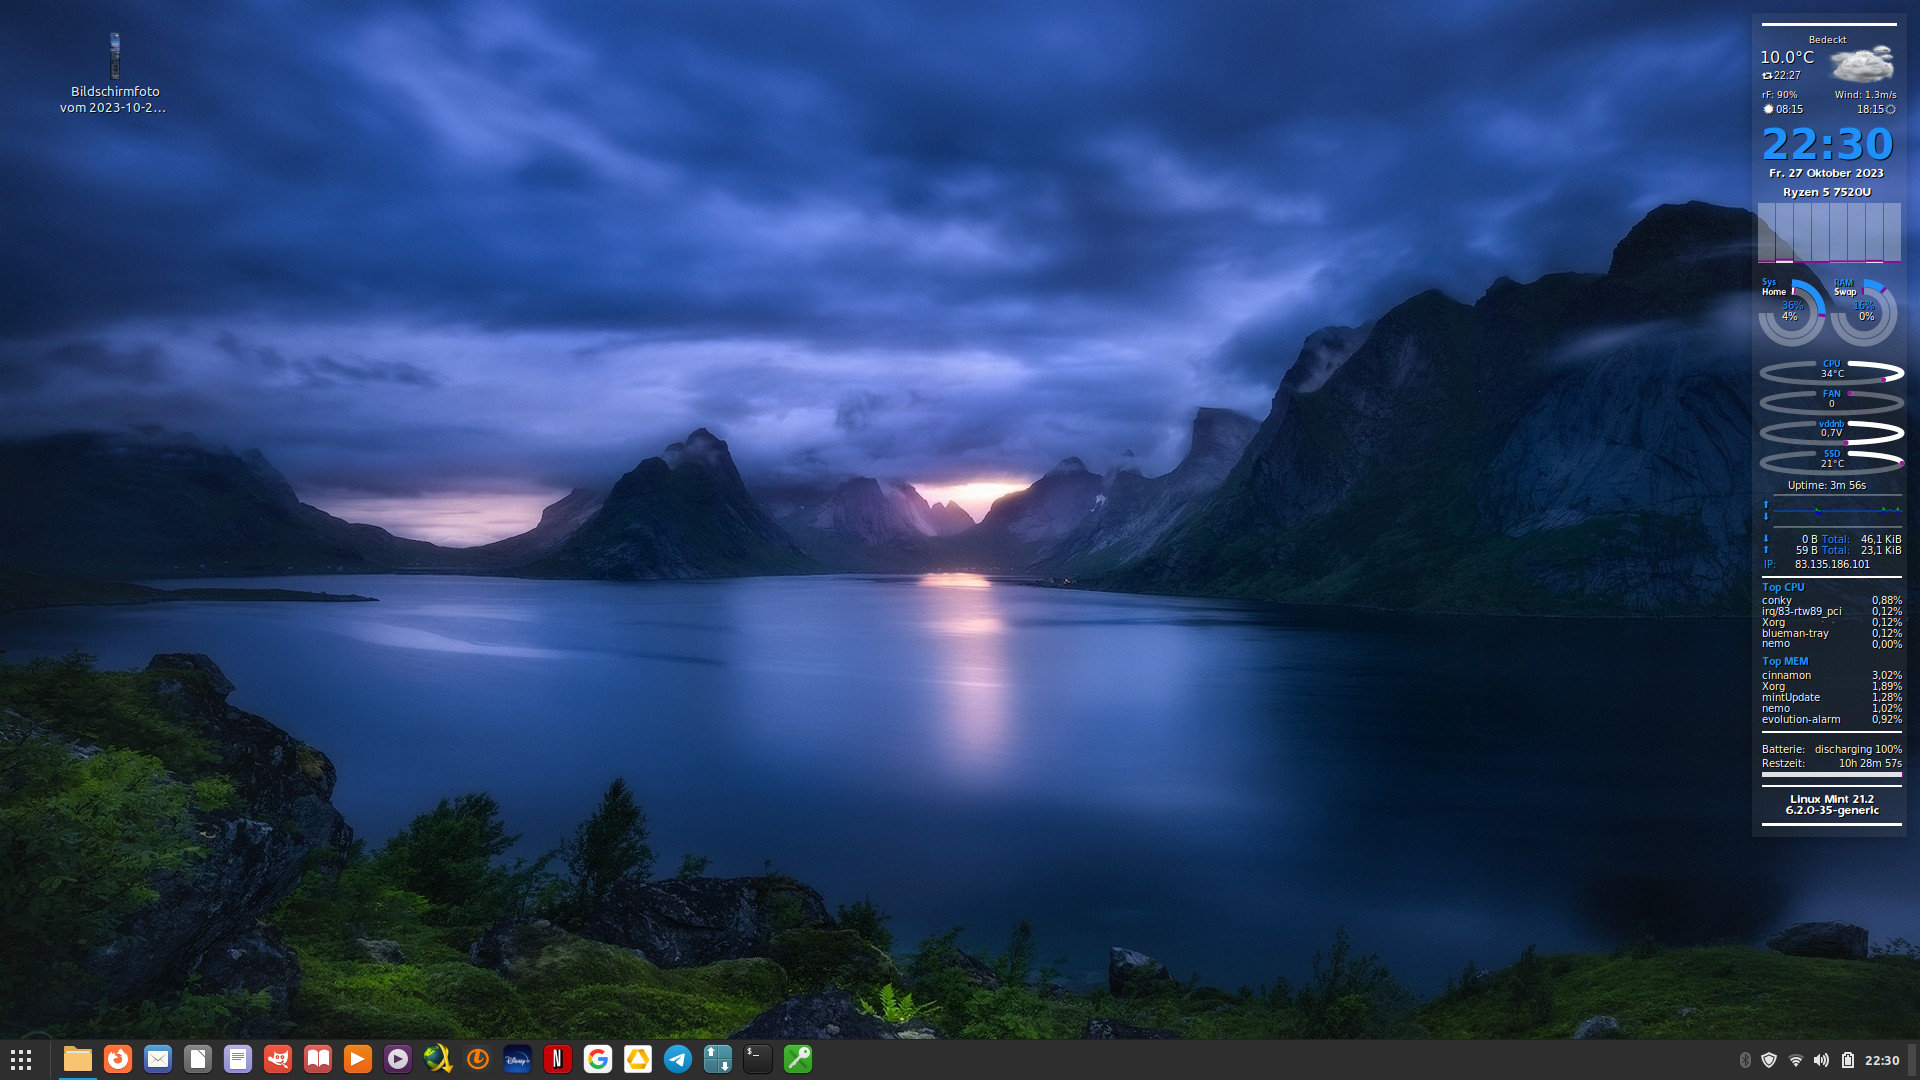Viewport: 1920px width, 1080px height.
Task: Open the orange media player launcher
Action: [358, 1059]
